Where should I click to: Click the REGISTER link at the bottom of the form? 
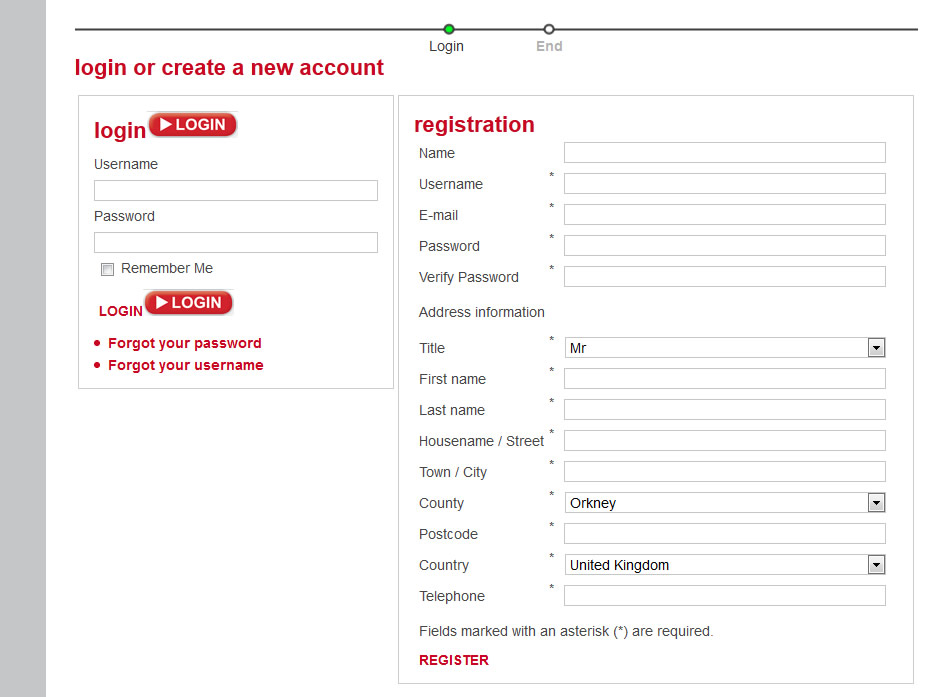coord(454,660)
